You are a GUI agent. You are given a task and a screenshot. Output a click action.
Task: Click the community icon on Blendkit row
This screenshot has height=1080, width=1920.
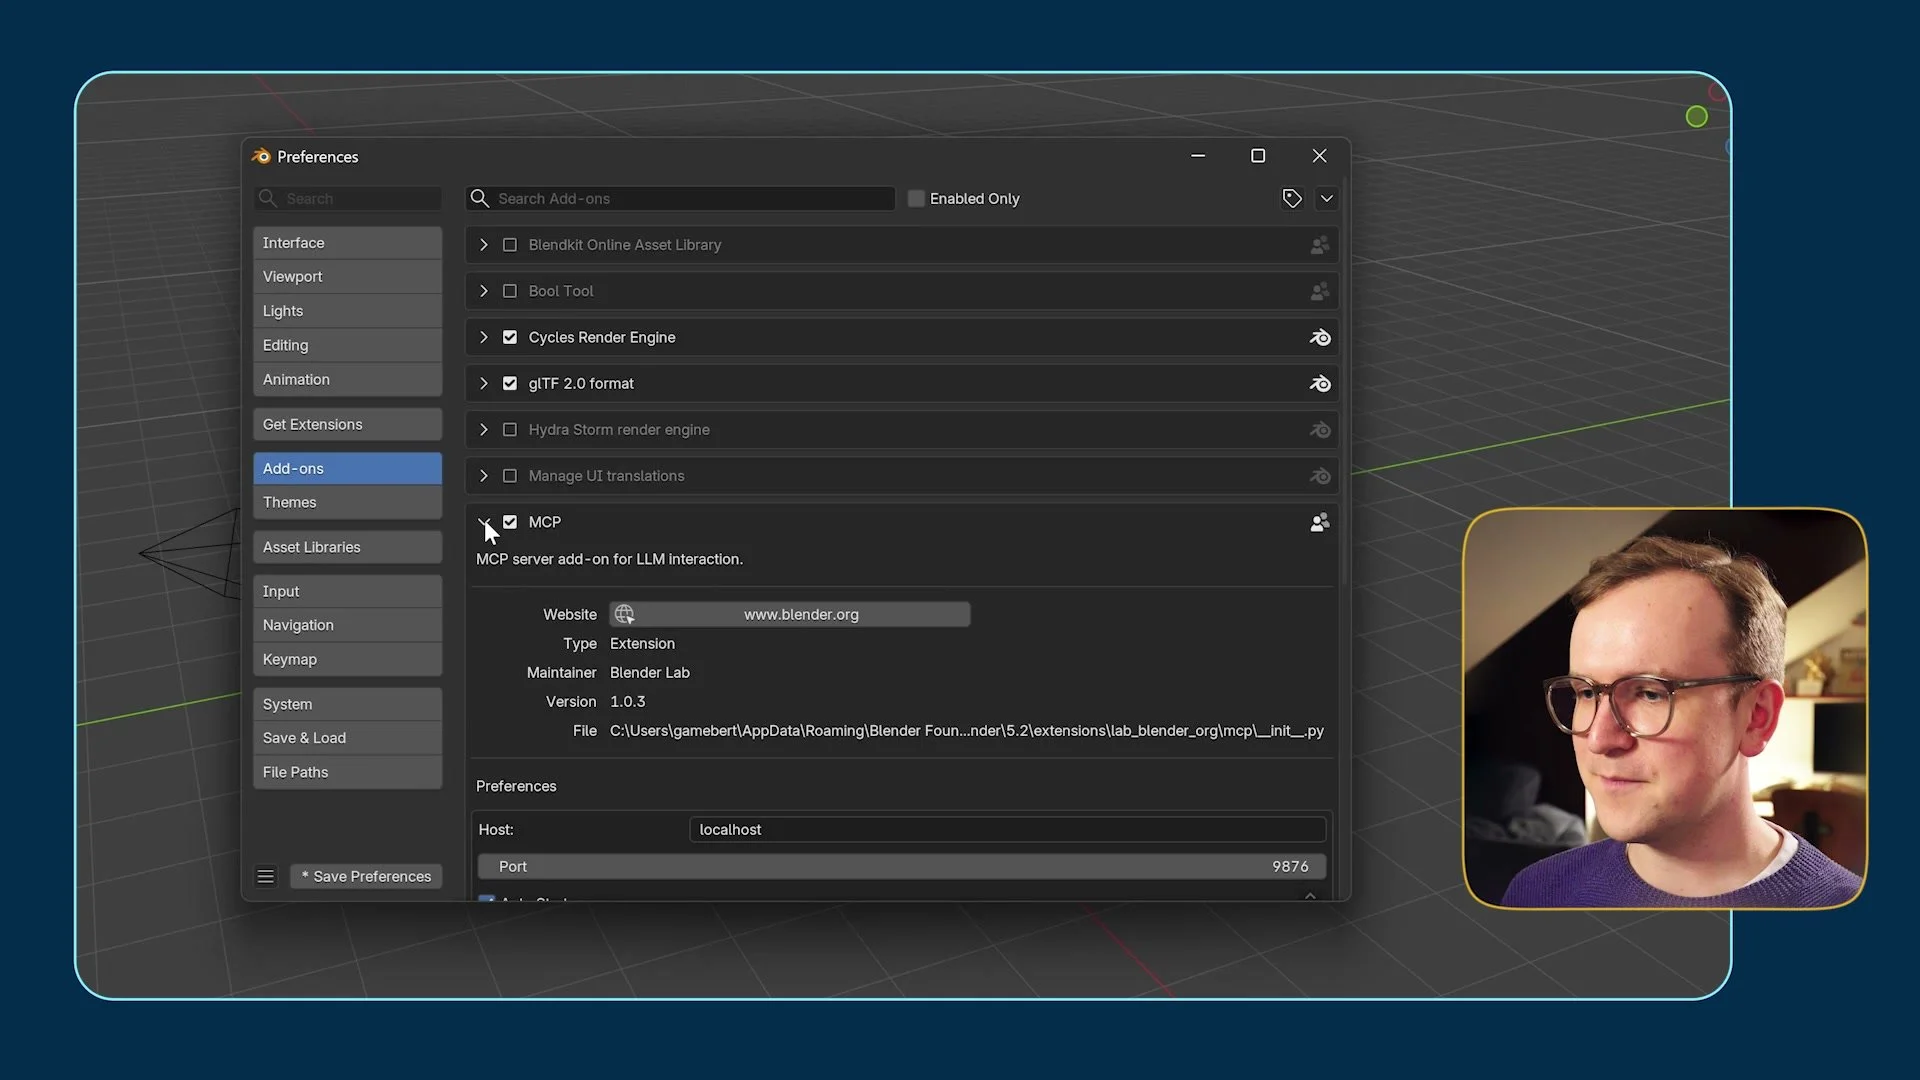click(1320, 245)
